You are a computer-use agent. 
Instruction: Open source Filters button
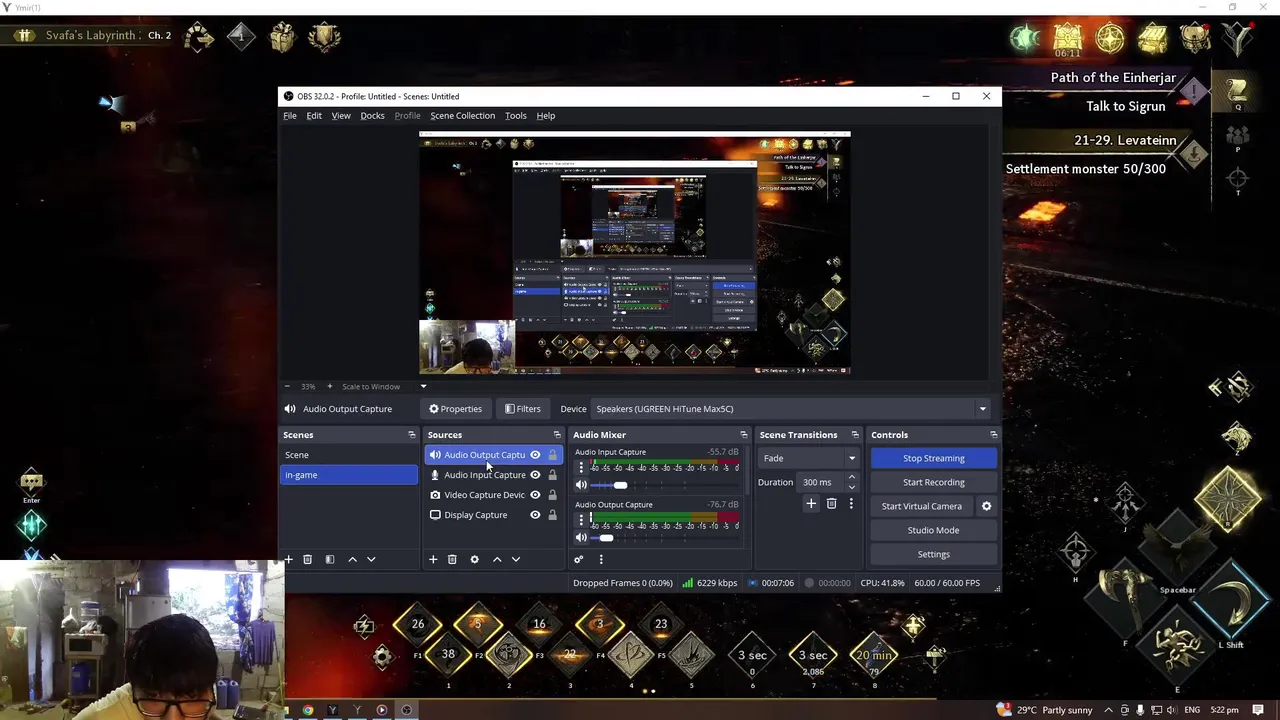pos(523,408)
